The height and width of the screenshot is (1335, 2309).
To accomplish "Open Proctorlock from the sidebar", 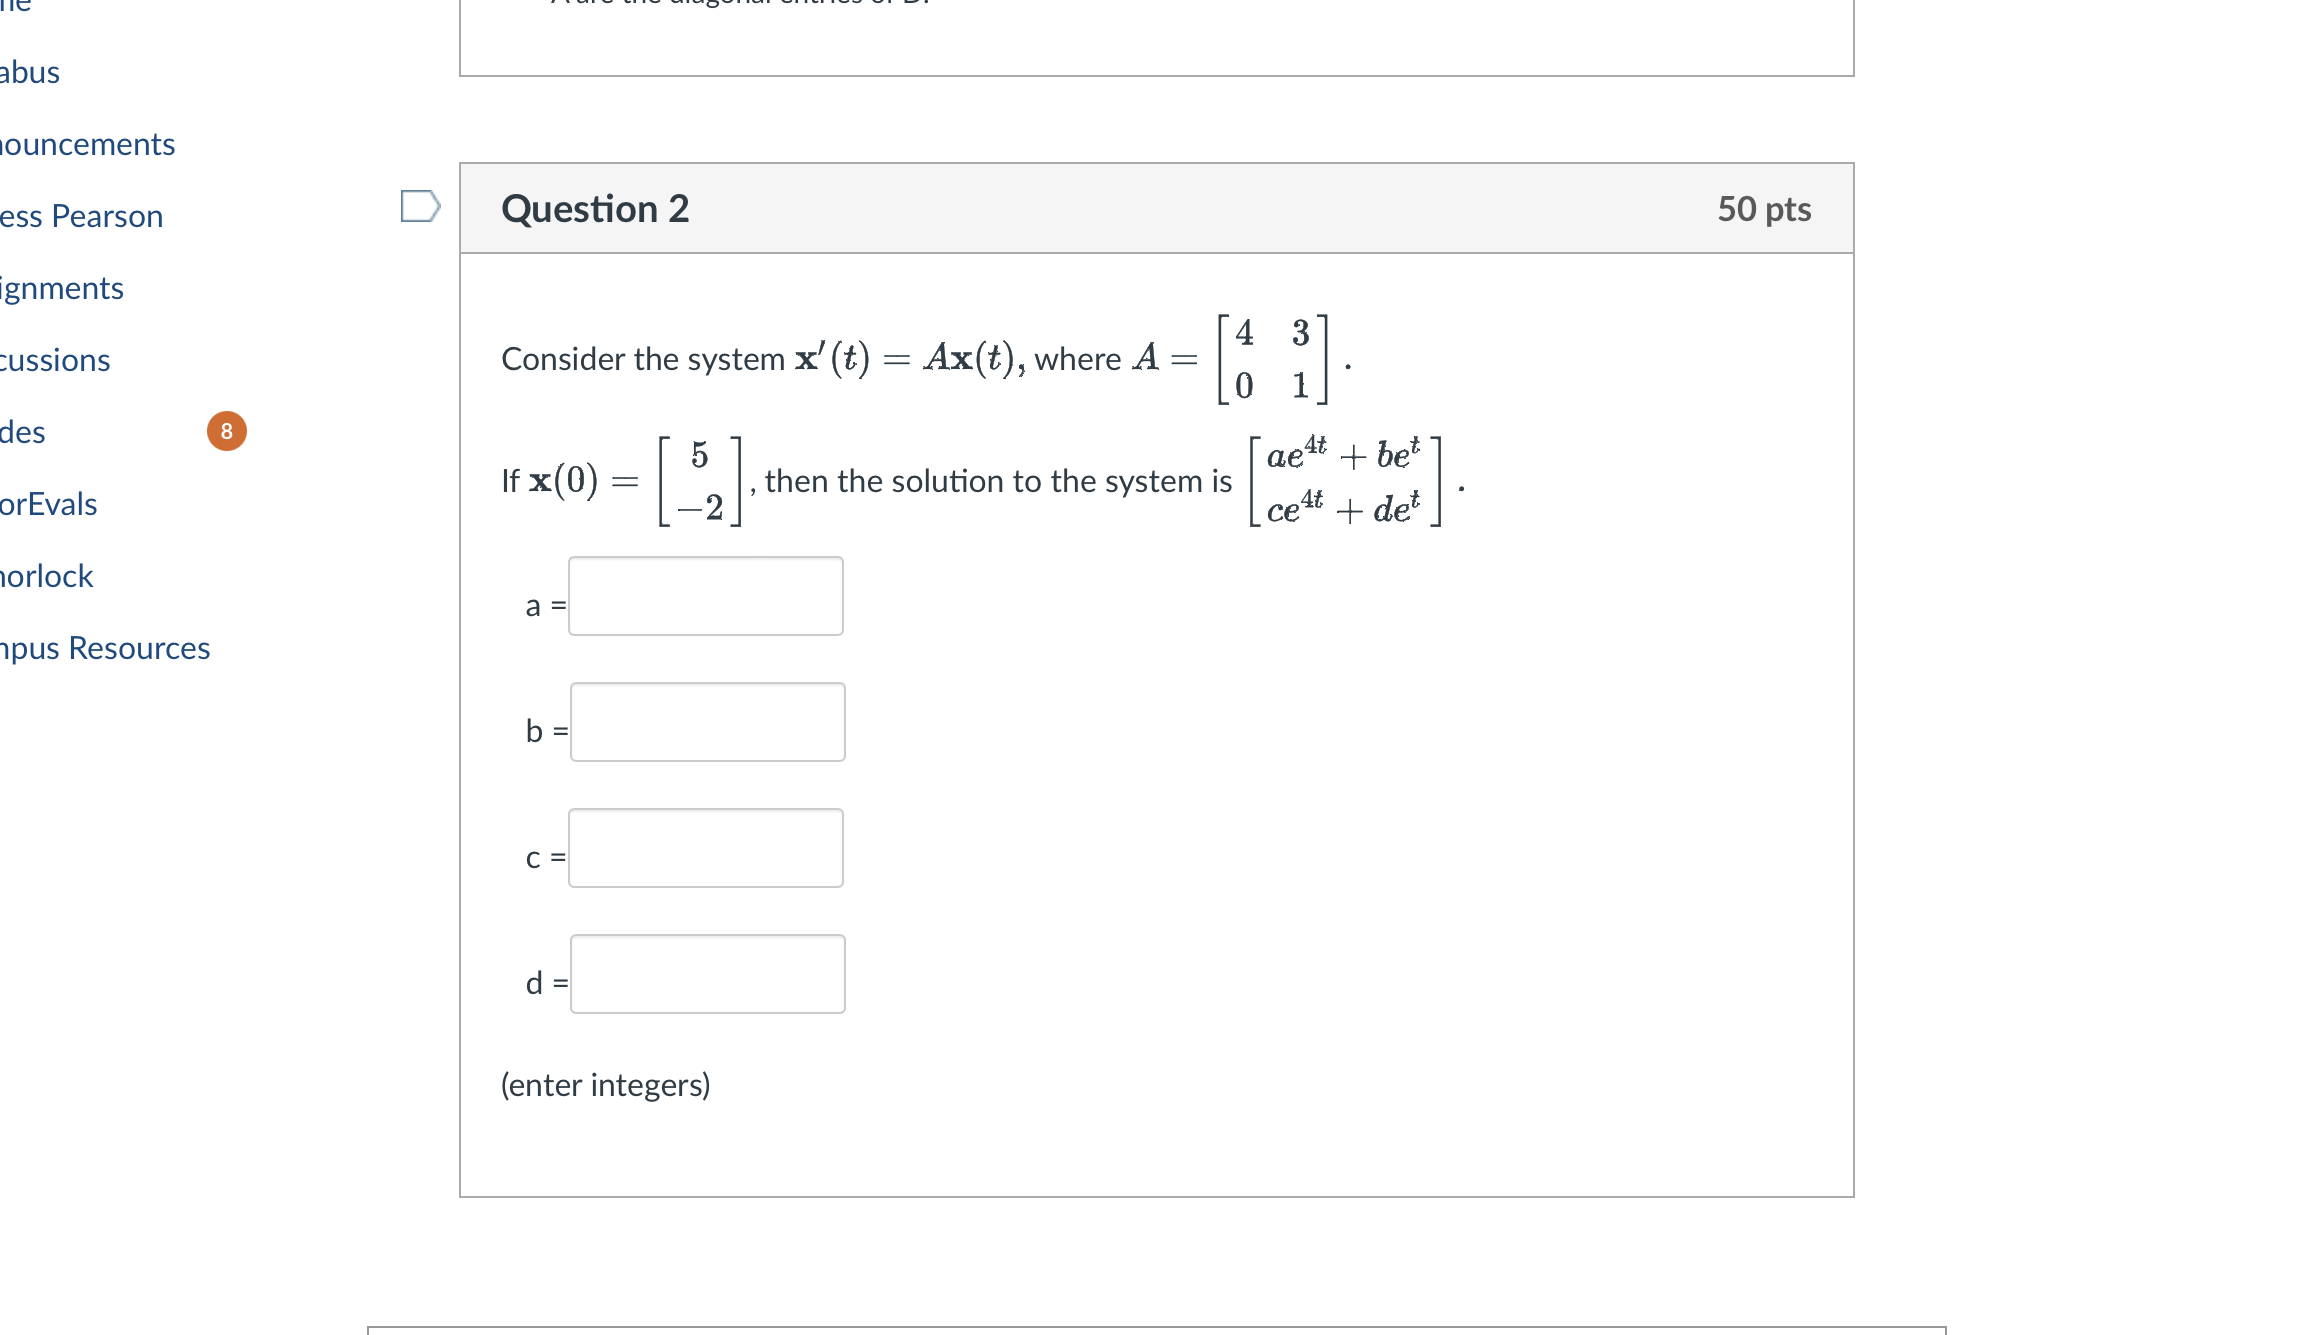I will 46,575.
